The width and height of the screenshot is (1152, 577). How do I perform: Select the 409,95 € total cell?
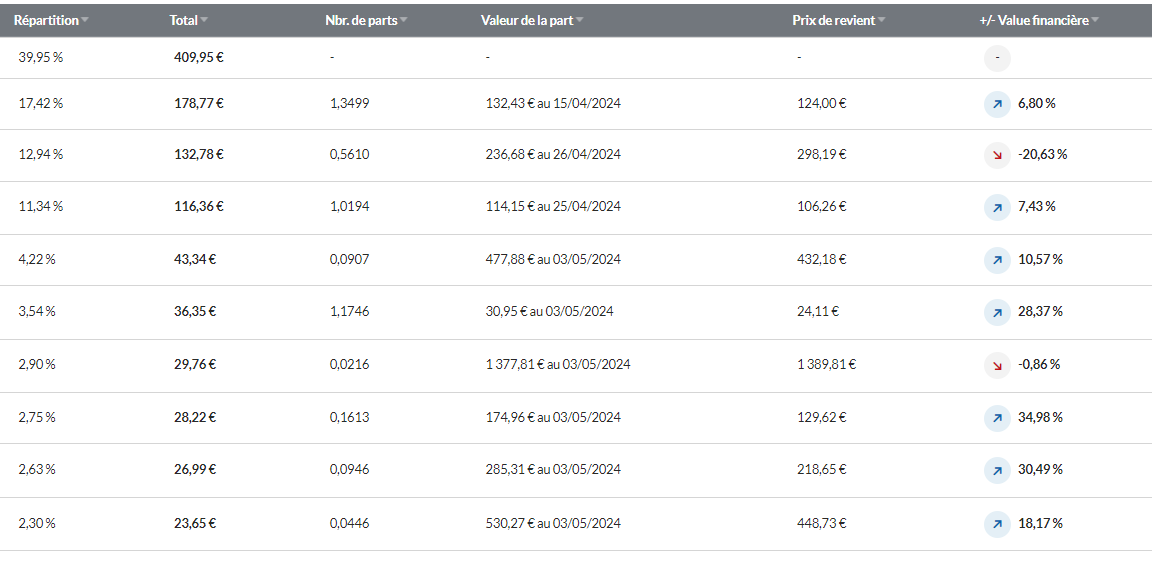198,57
